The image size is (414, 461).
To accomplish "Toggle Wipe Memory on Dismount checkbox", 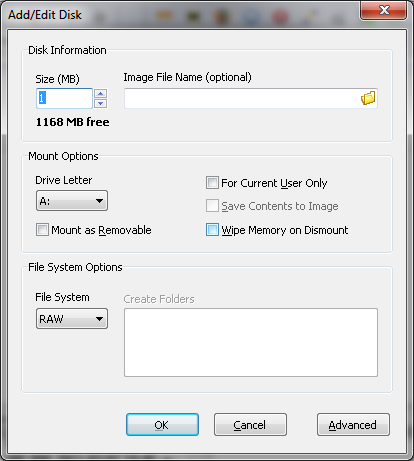I will [212, 230].
